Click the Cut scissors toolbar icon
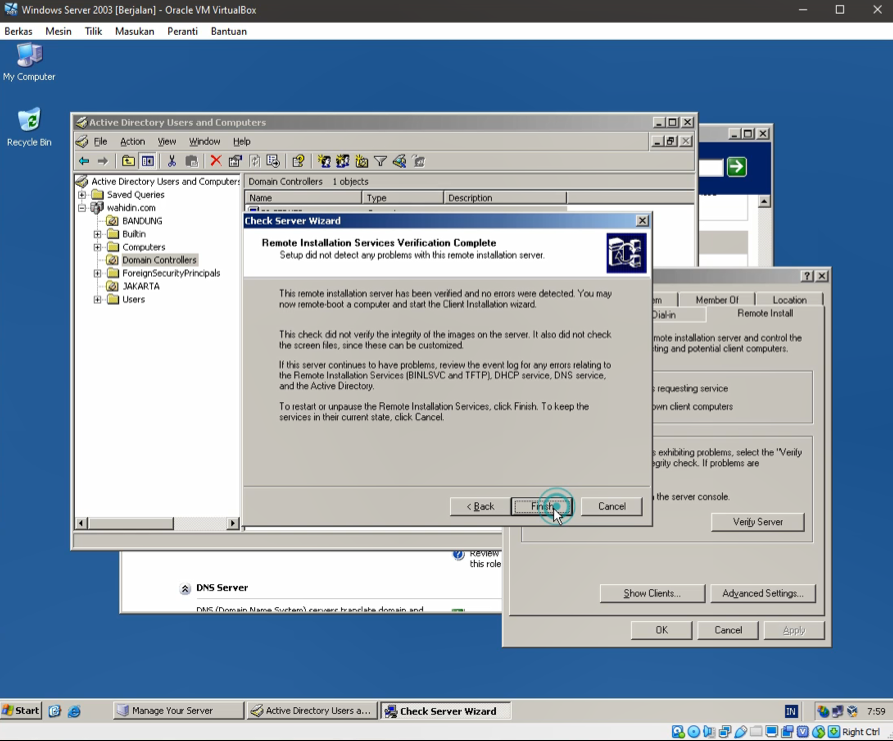 point(171,161)
